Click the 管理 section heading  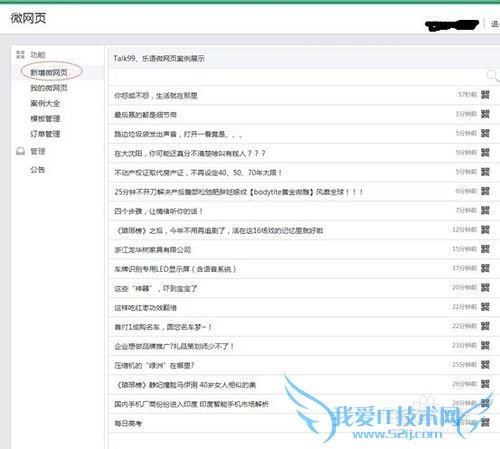pyautogui.click(x=38, y=151)
